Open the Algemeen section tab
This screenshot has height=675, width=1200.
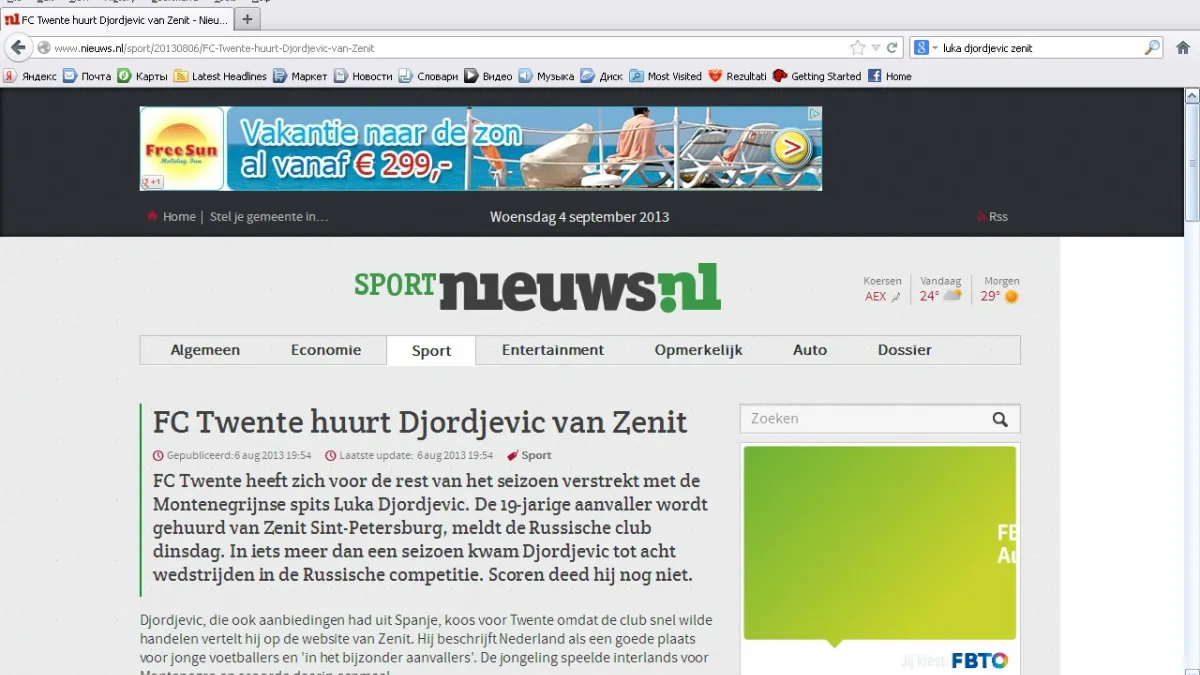click(205, 350)
